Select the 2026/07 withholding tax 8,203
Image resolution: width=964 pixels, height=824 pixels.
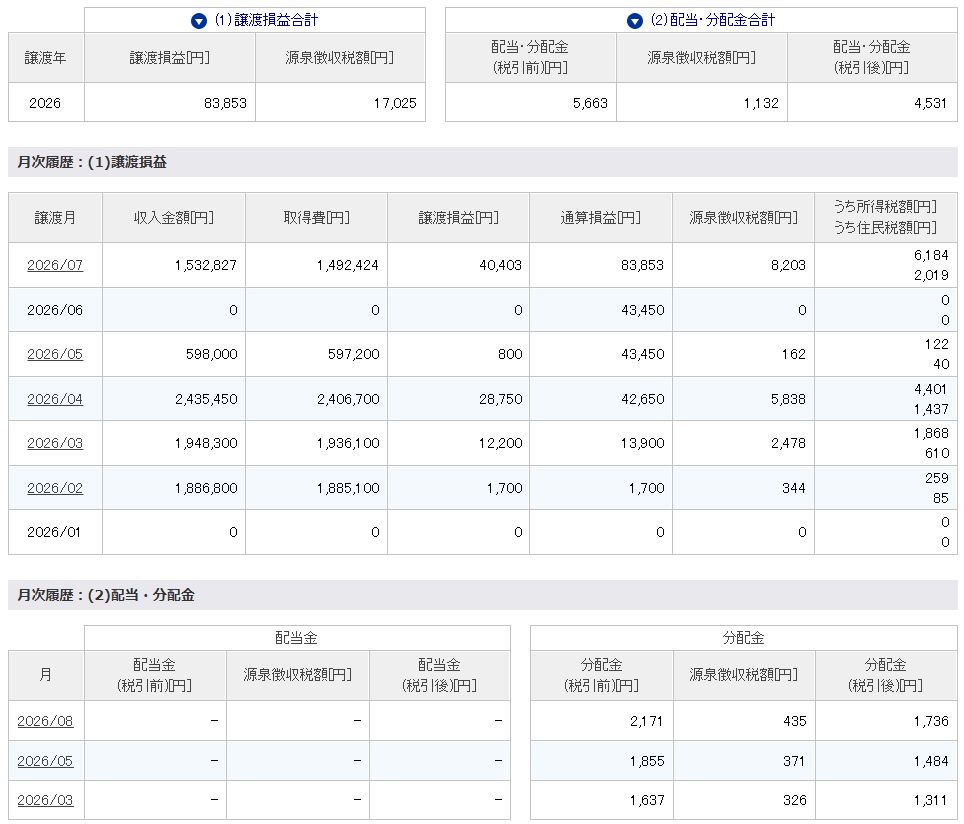pos(788,265)
